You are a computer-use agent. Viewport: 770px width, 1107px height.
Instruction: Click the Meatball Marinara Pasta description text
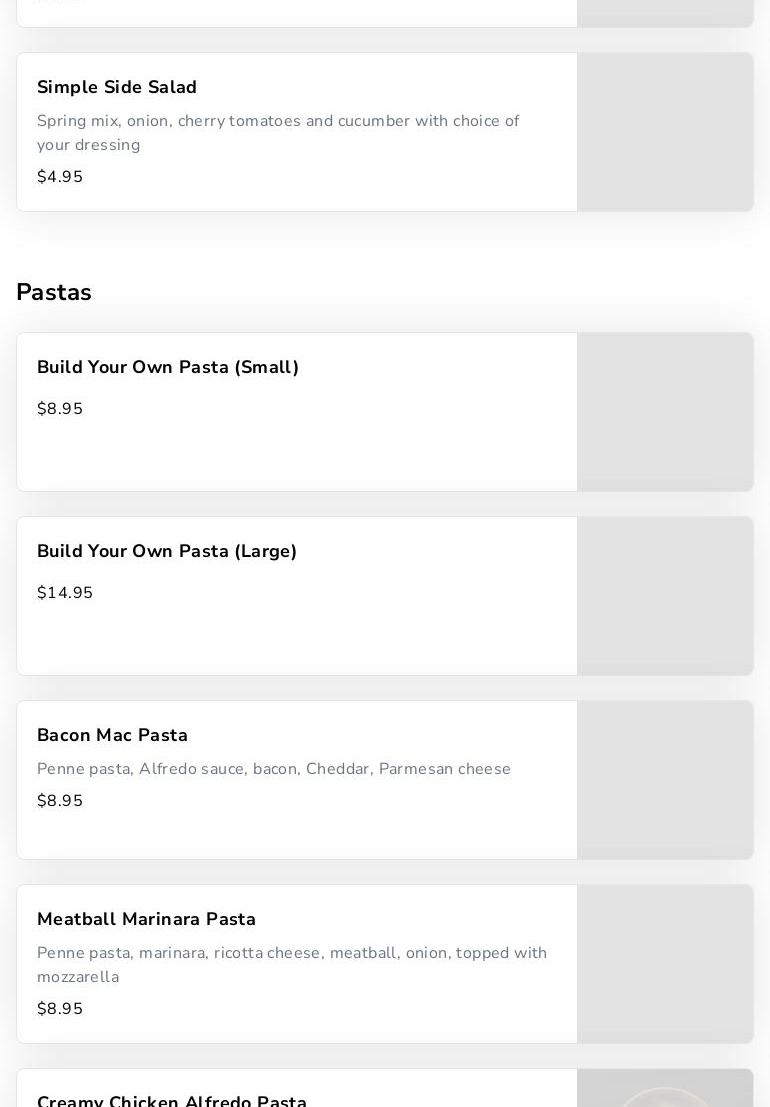click(x=291, y=965)
